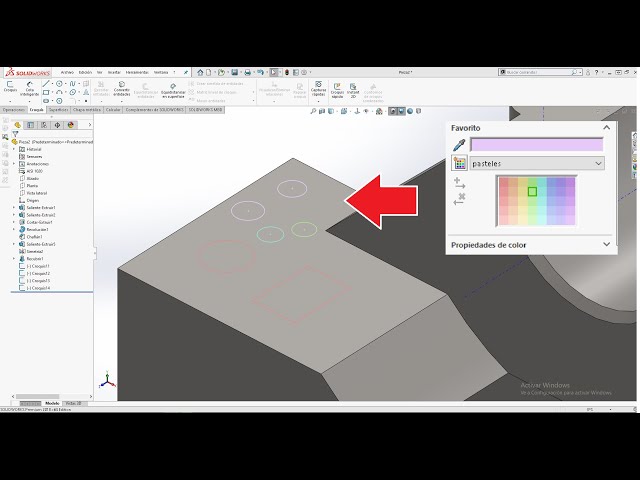Viewport: 640px width, 480px height.
Task: Click the color swatch palette icon
Action: coord(460,163)
